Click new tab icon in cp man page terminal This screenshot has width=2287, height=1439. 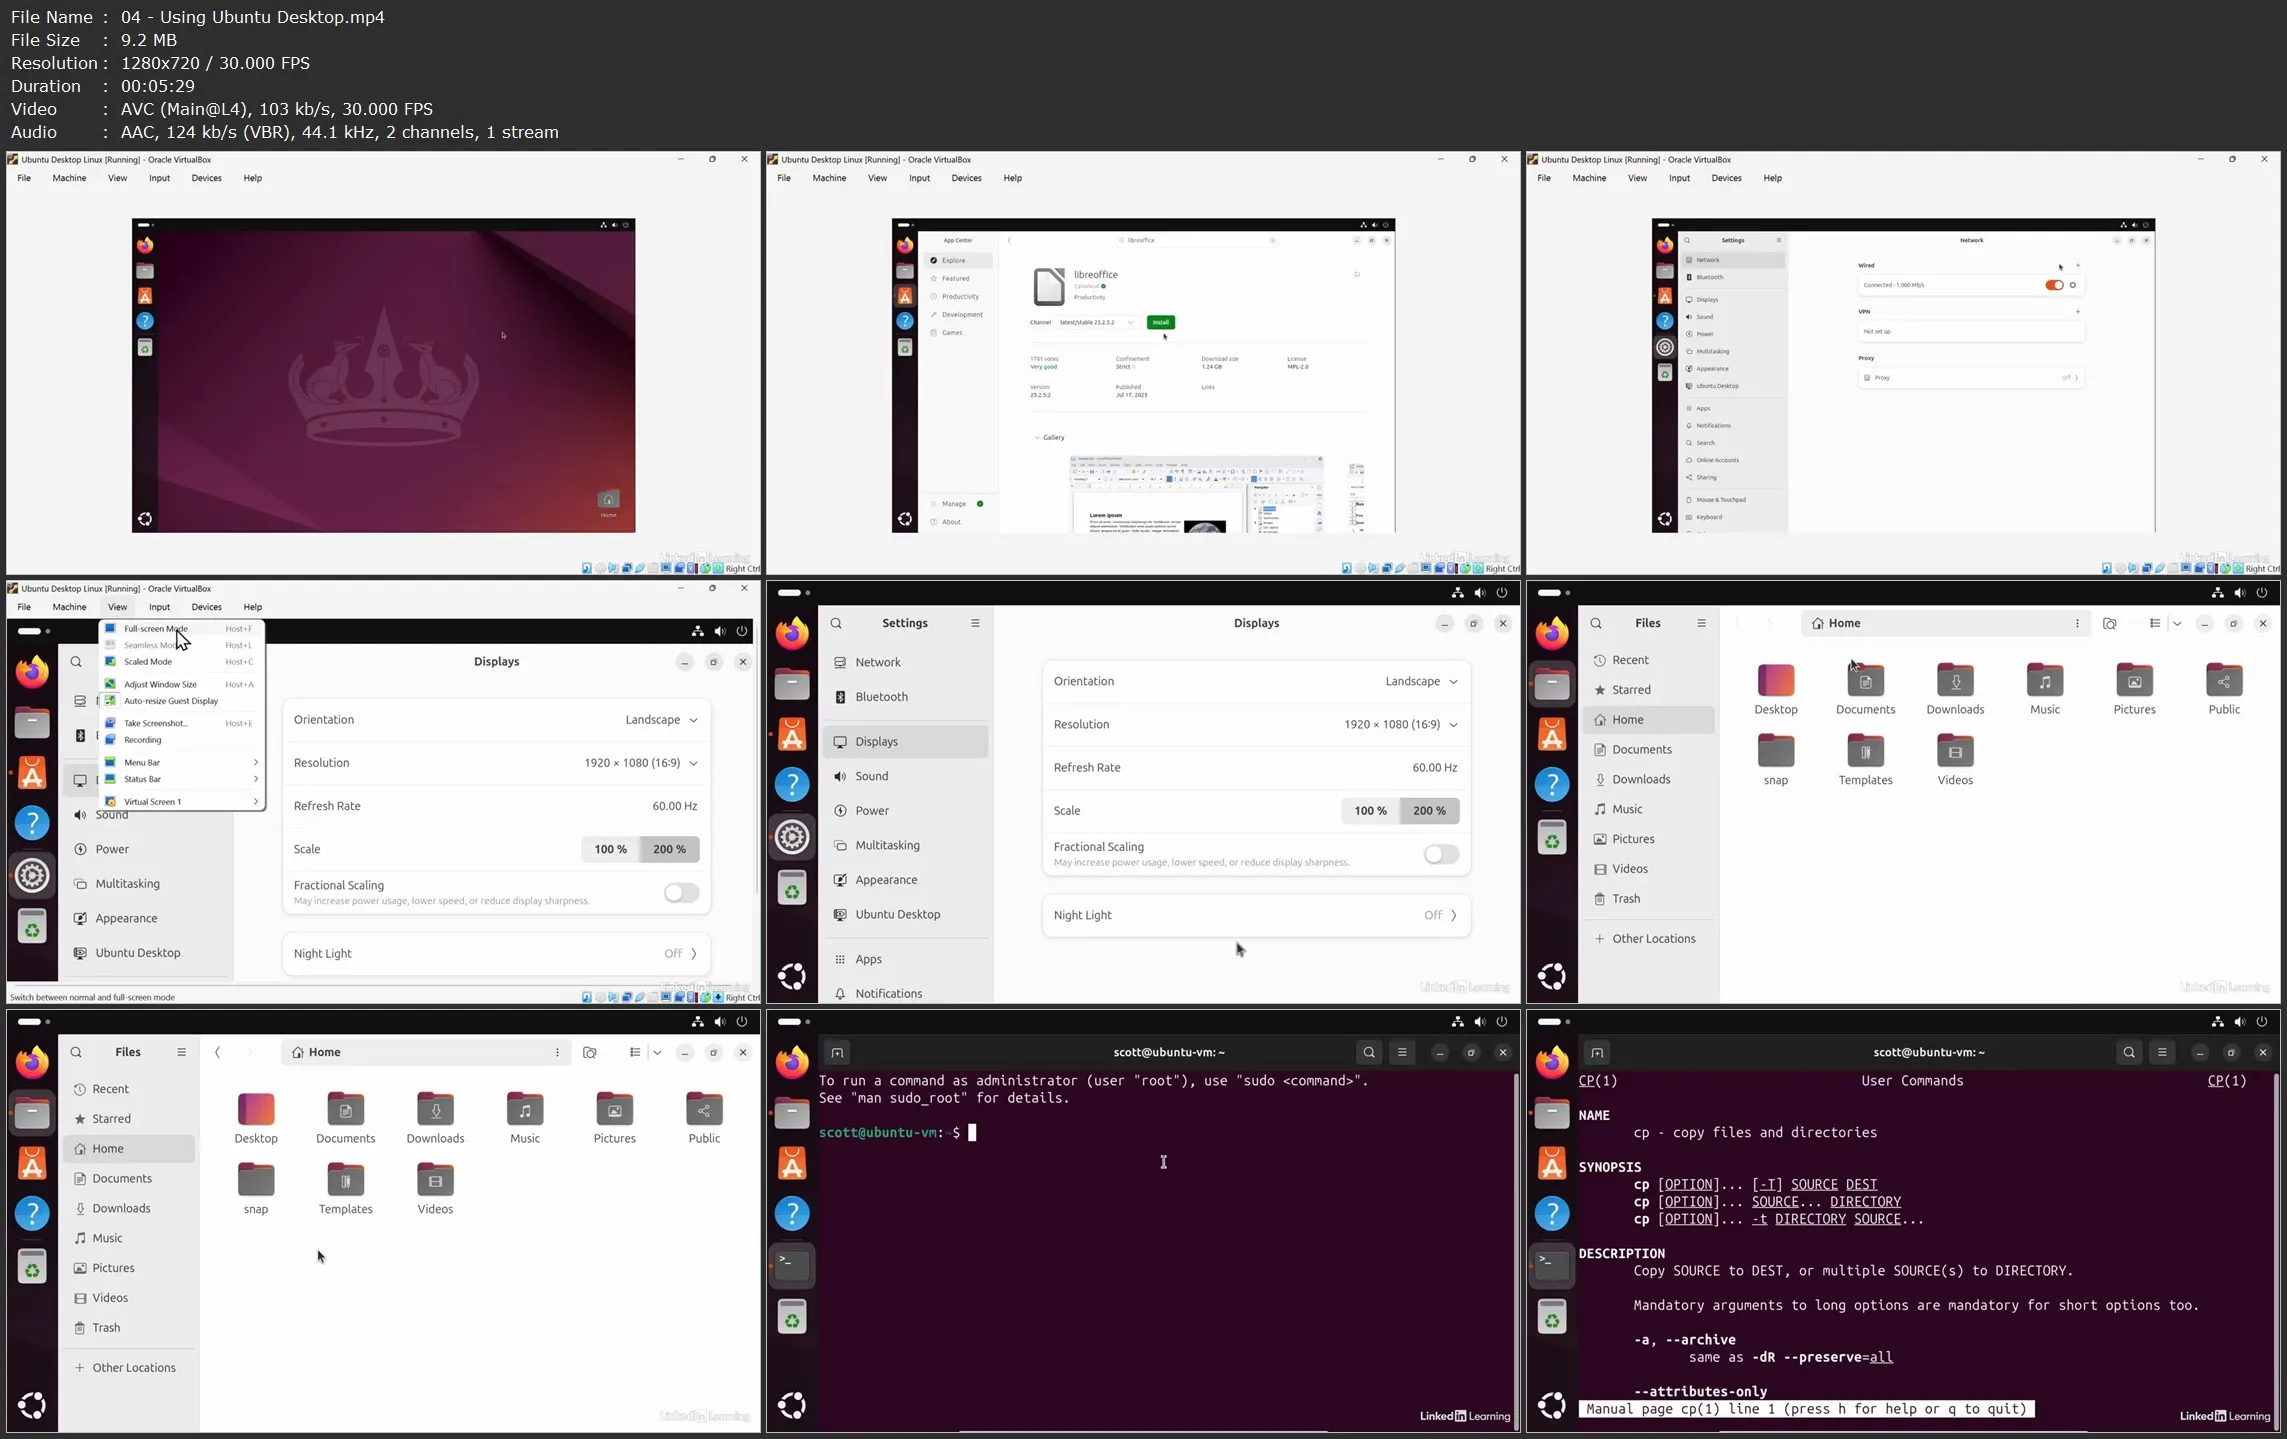coord(1597,1052)
